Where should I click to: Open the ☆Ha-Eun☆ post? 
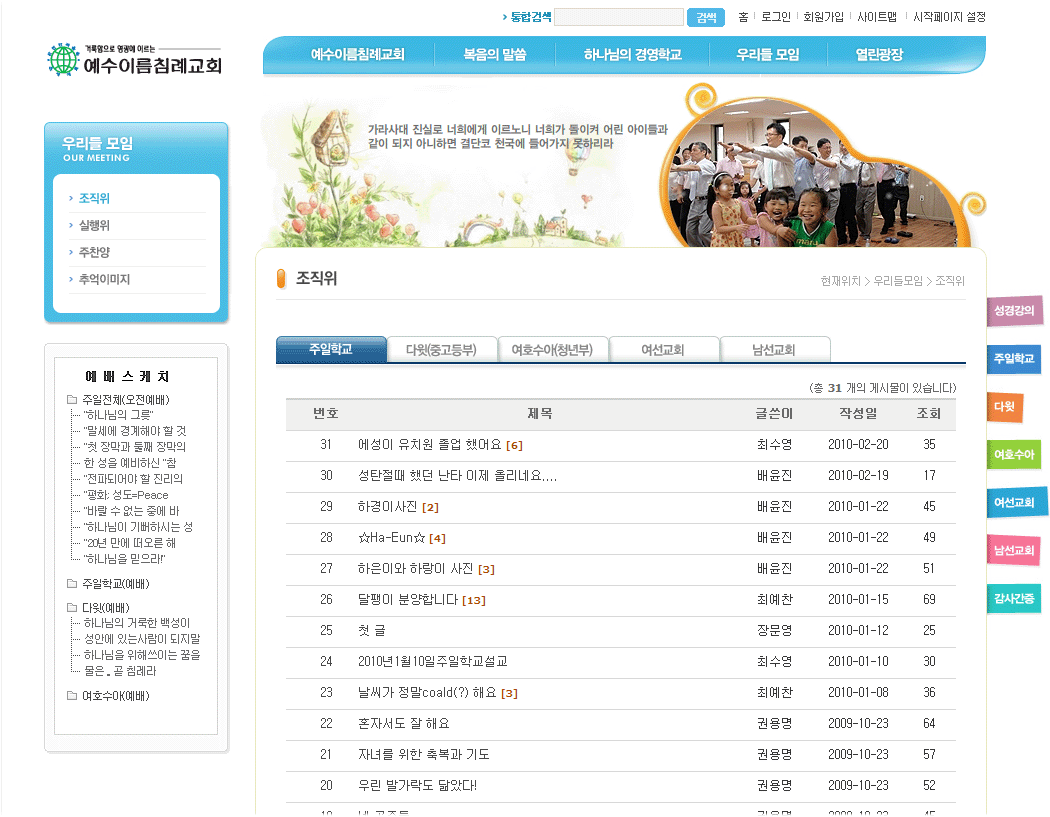pyautogui.click(x=391, y=538)
